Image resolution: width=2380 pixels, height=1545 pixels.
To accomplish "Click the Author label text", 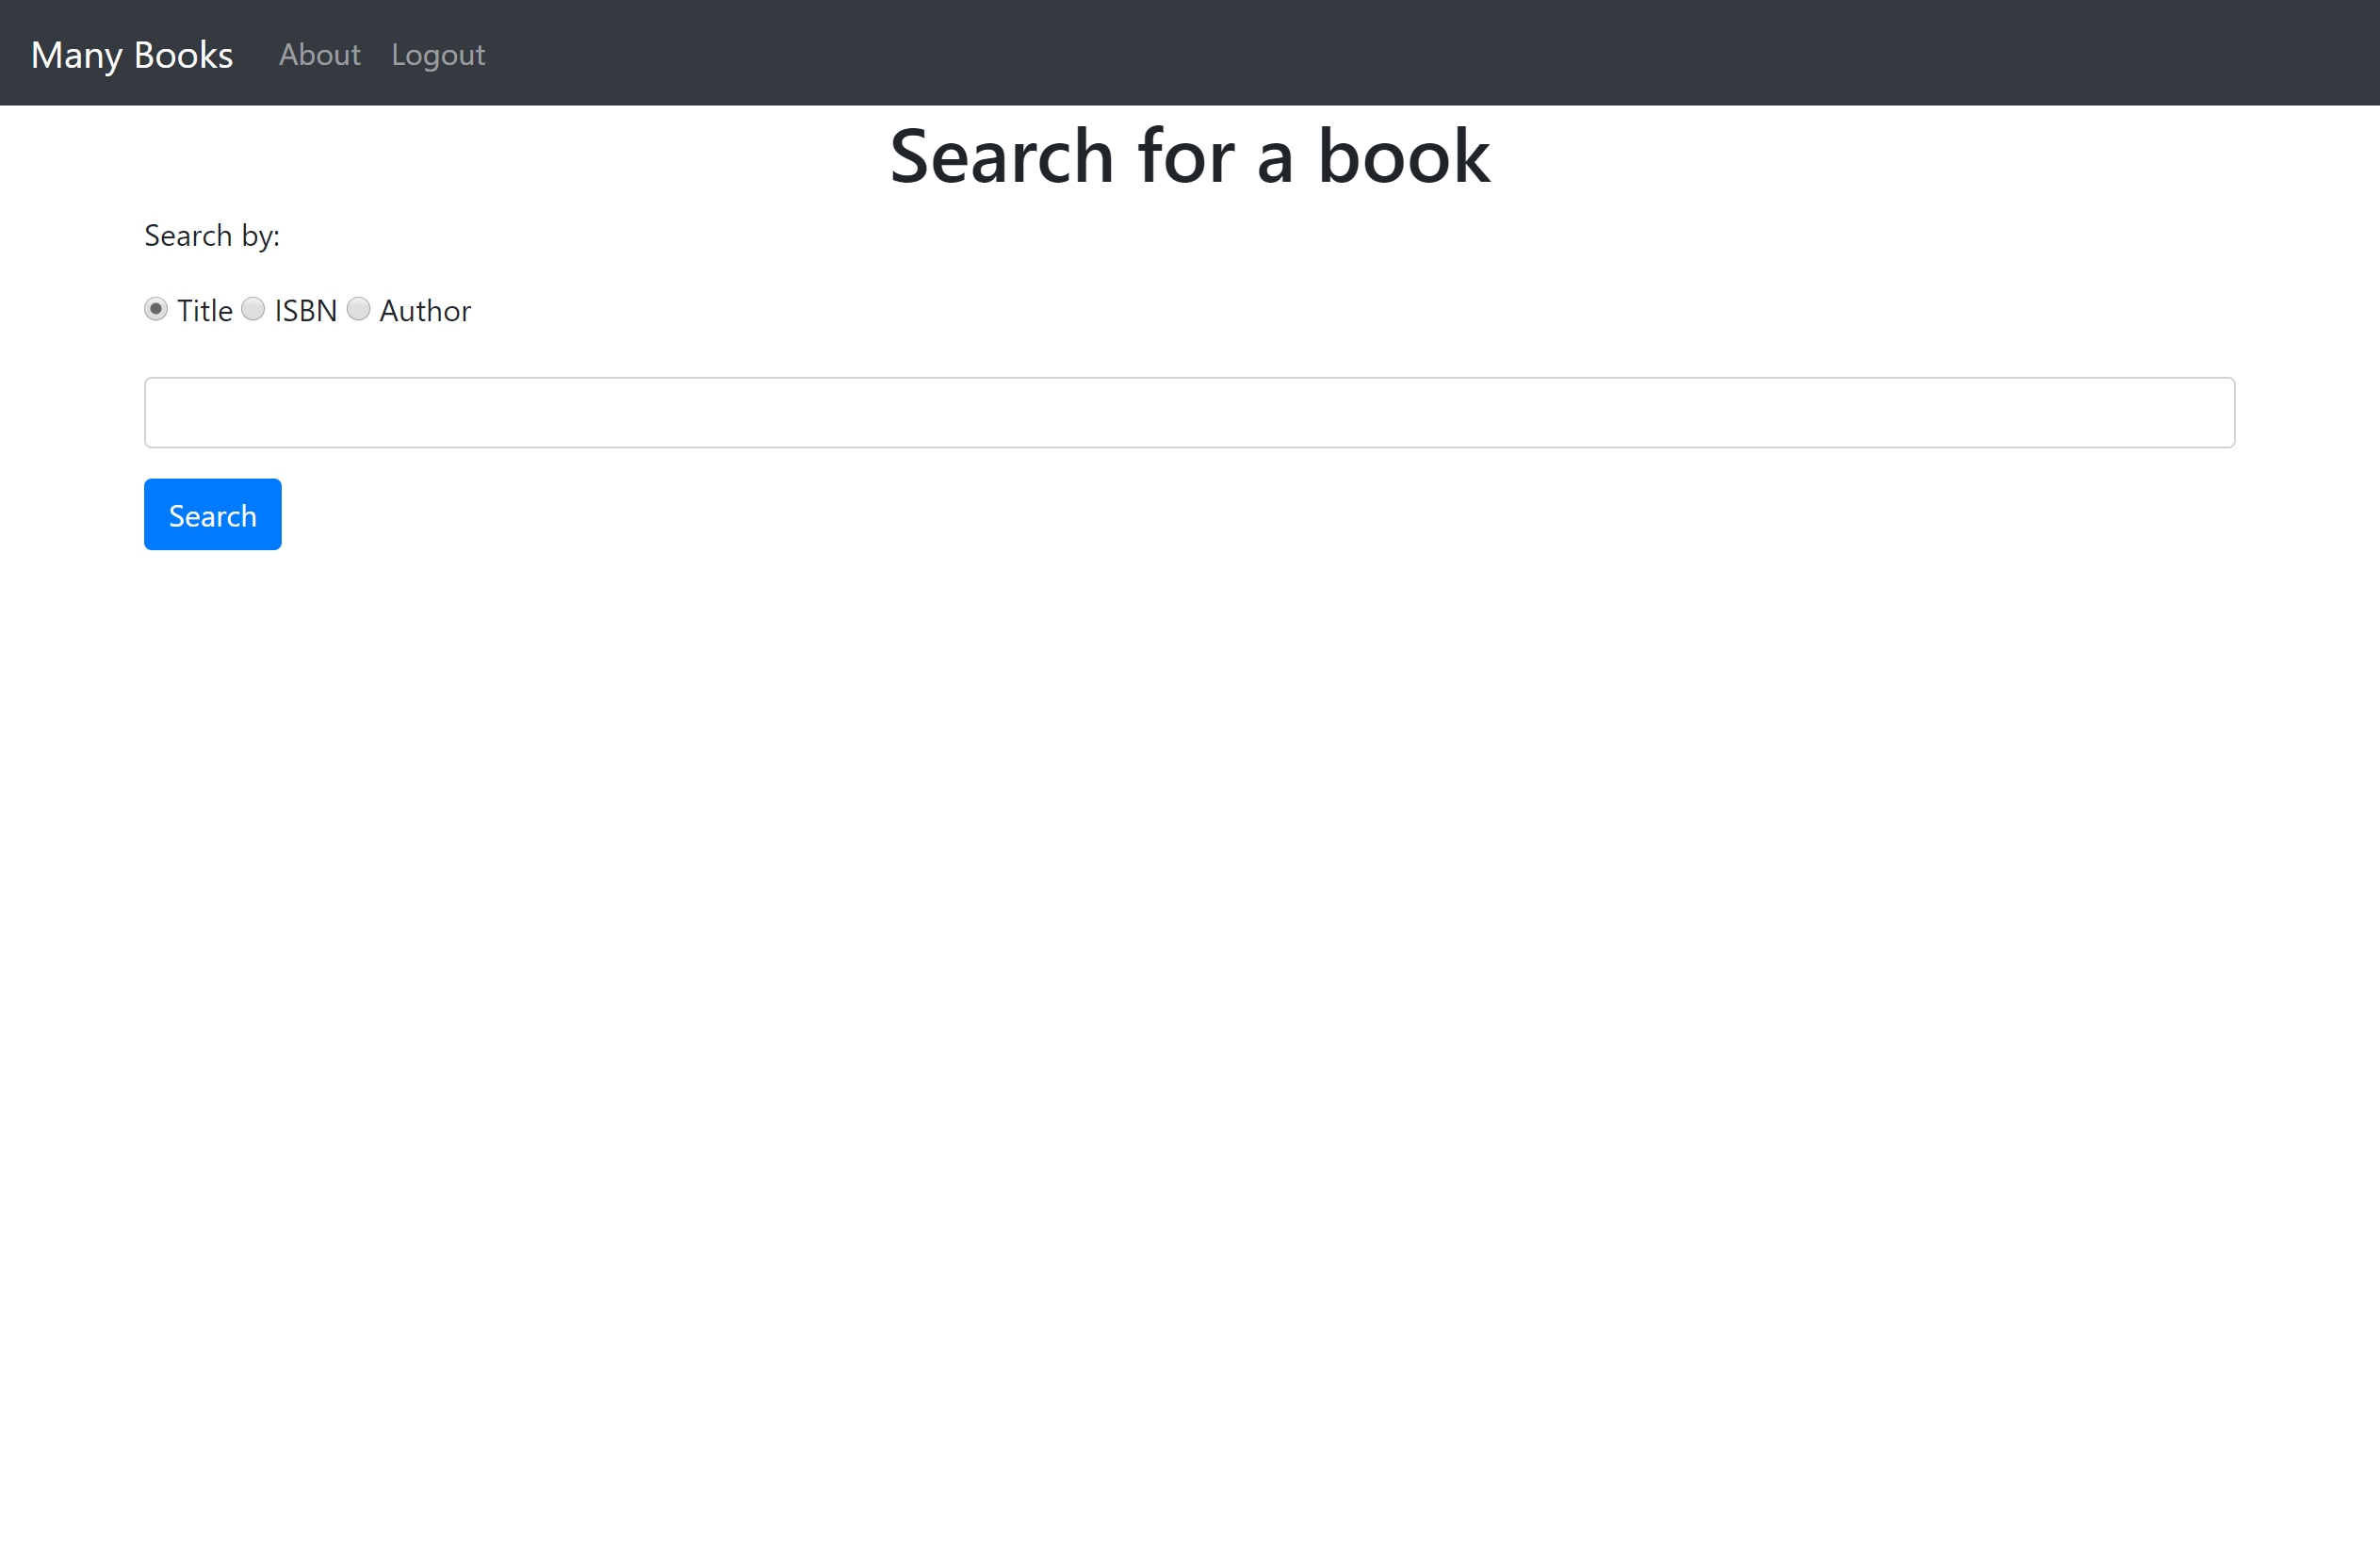I will coord(425,311).
